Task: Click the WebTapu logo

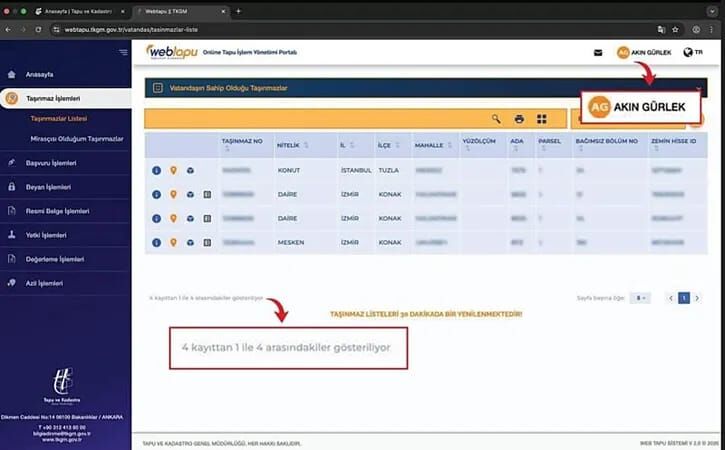Action: pos(168,51)
